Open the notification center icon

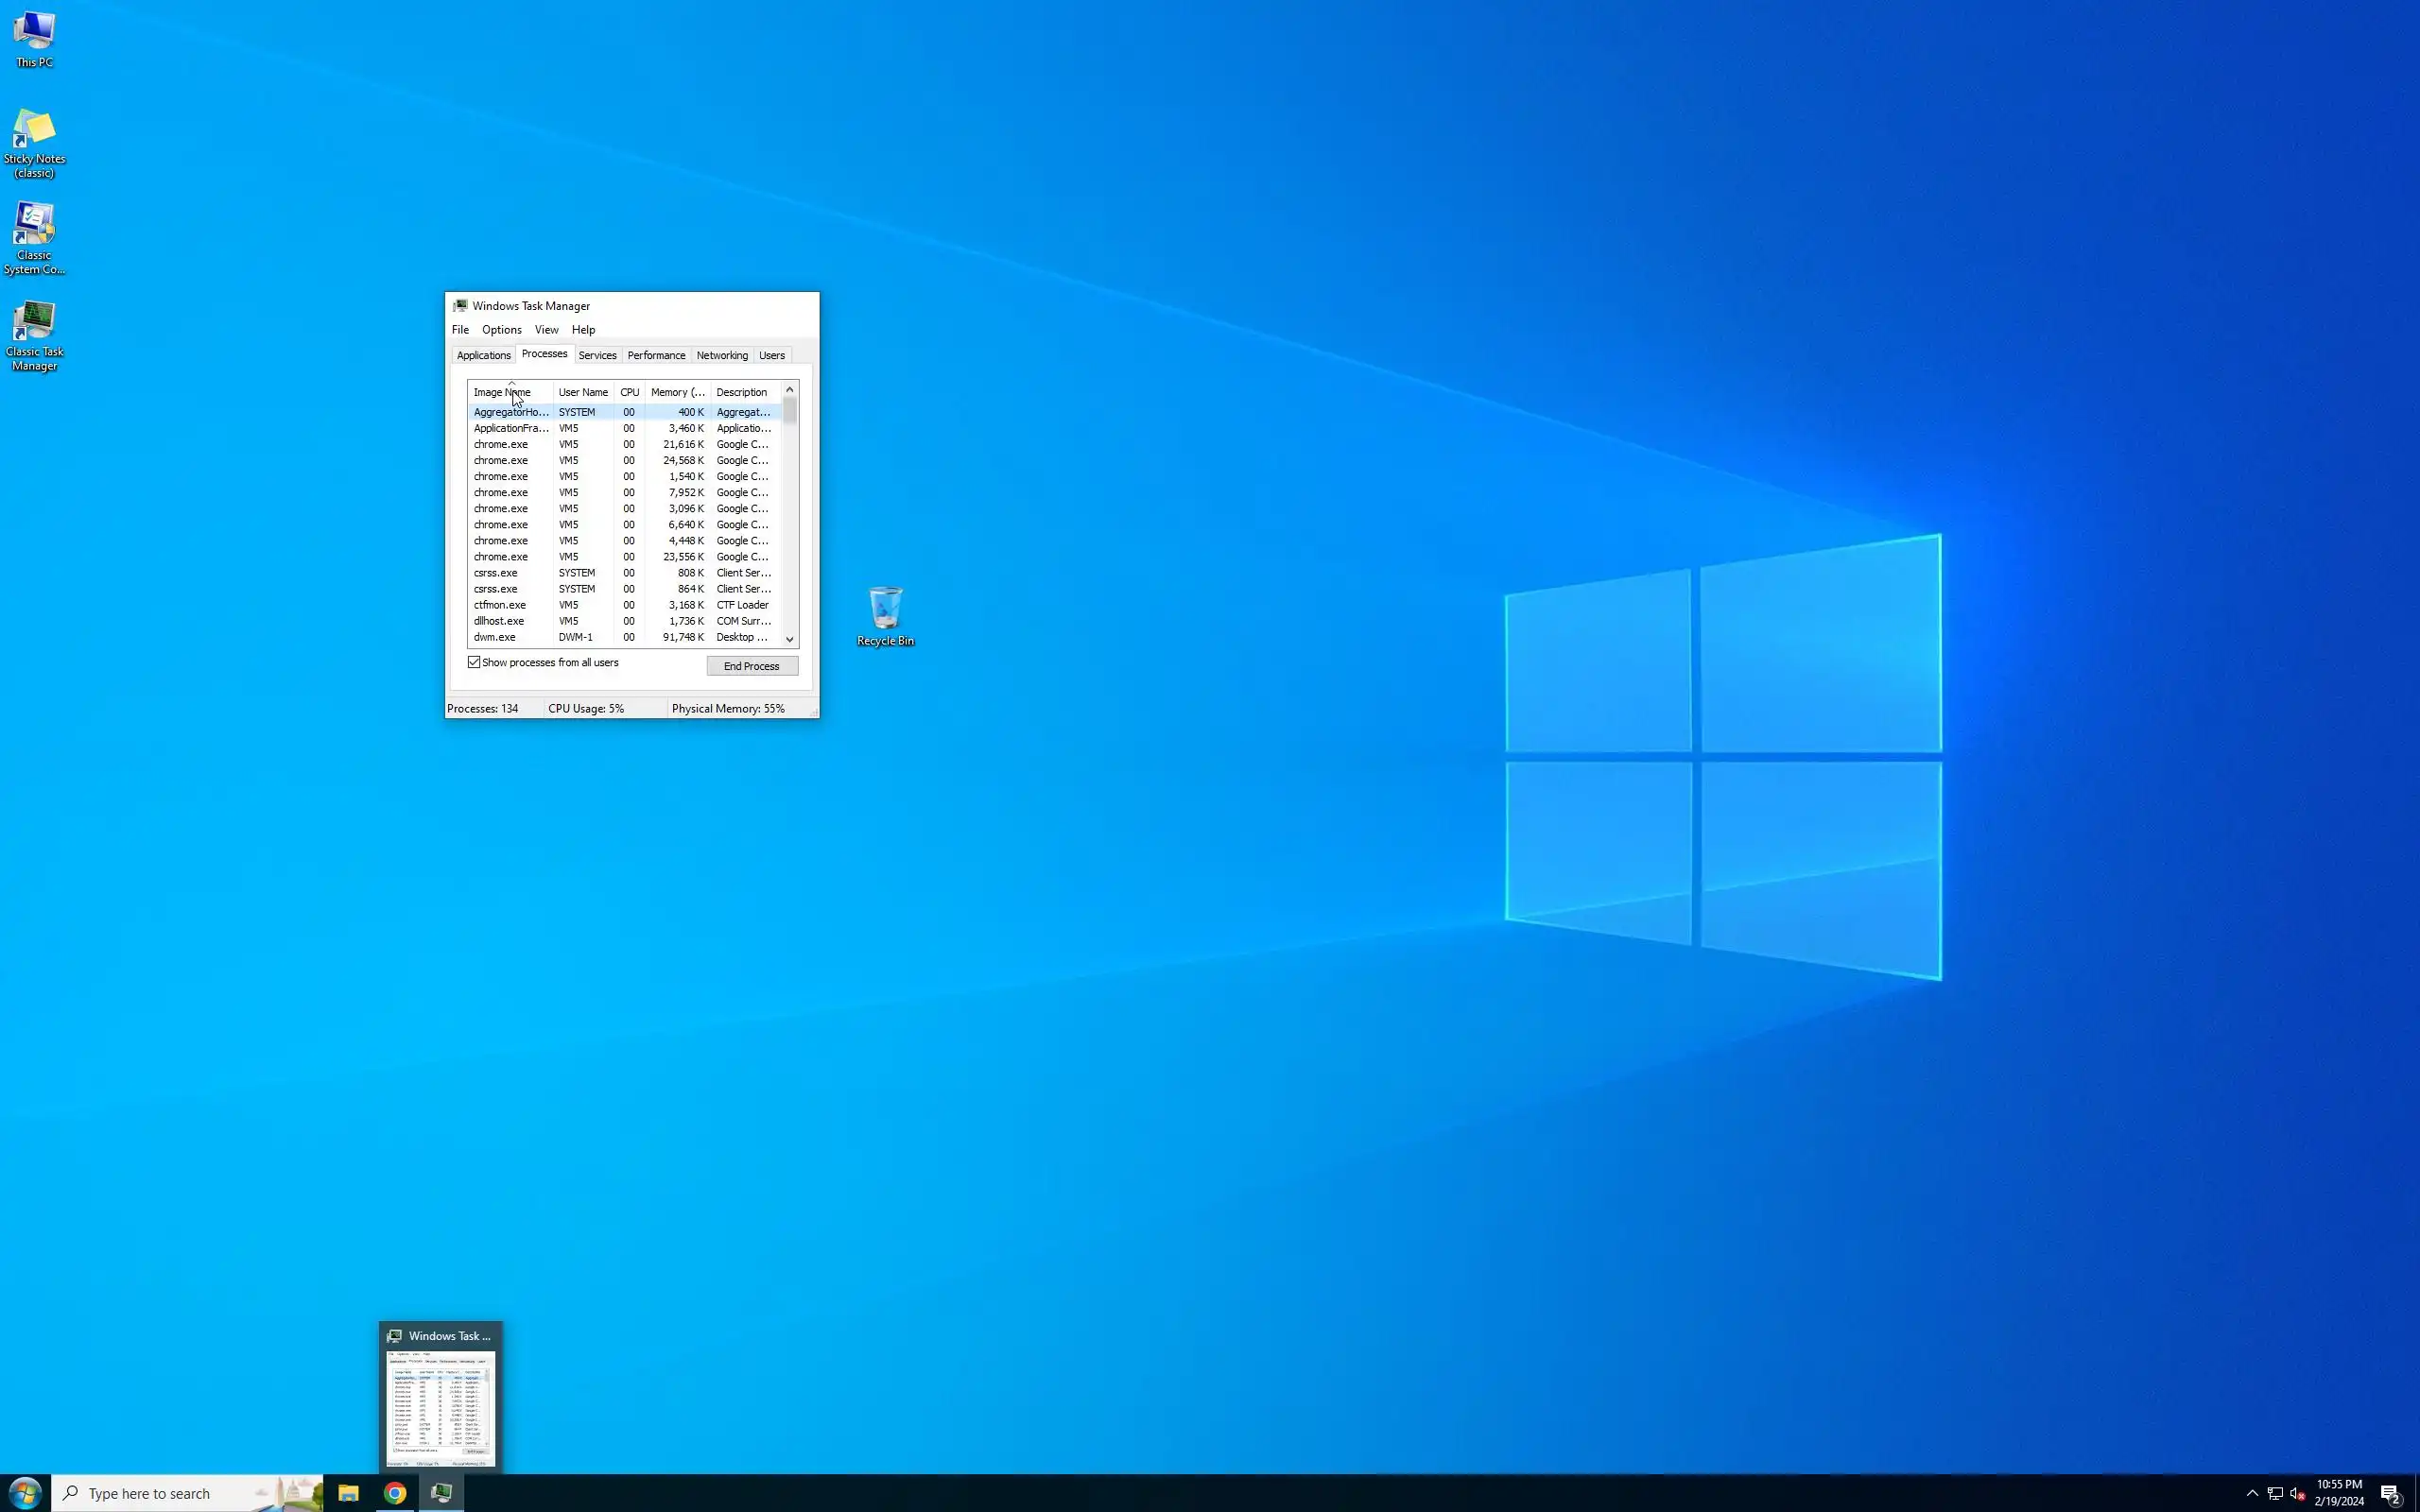click(2390, 1493)
